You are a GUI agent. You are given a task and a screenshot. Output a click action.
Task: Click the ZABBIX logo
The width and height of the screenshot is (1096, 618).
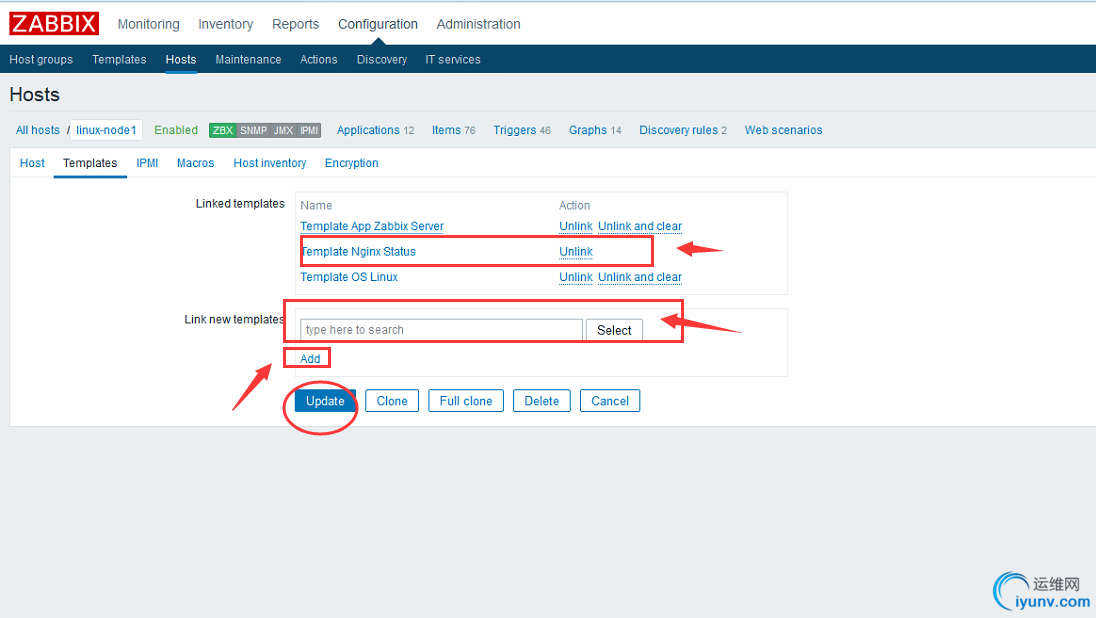(54, 23)
